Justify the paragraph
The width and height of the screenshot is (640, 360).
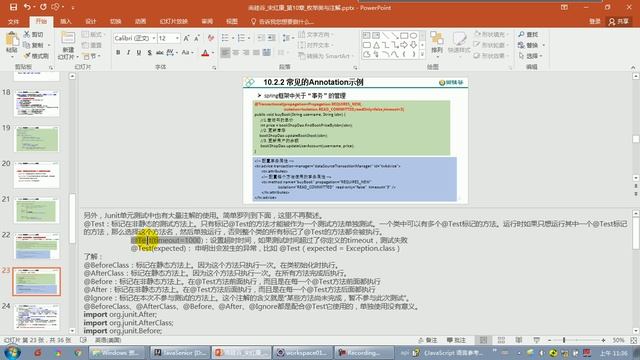256,53
